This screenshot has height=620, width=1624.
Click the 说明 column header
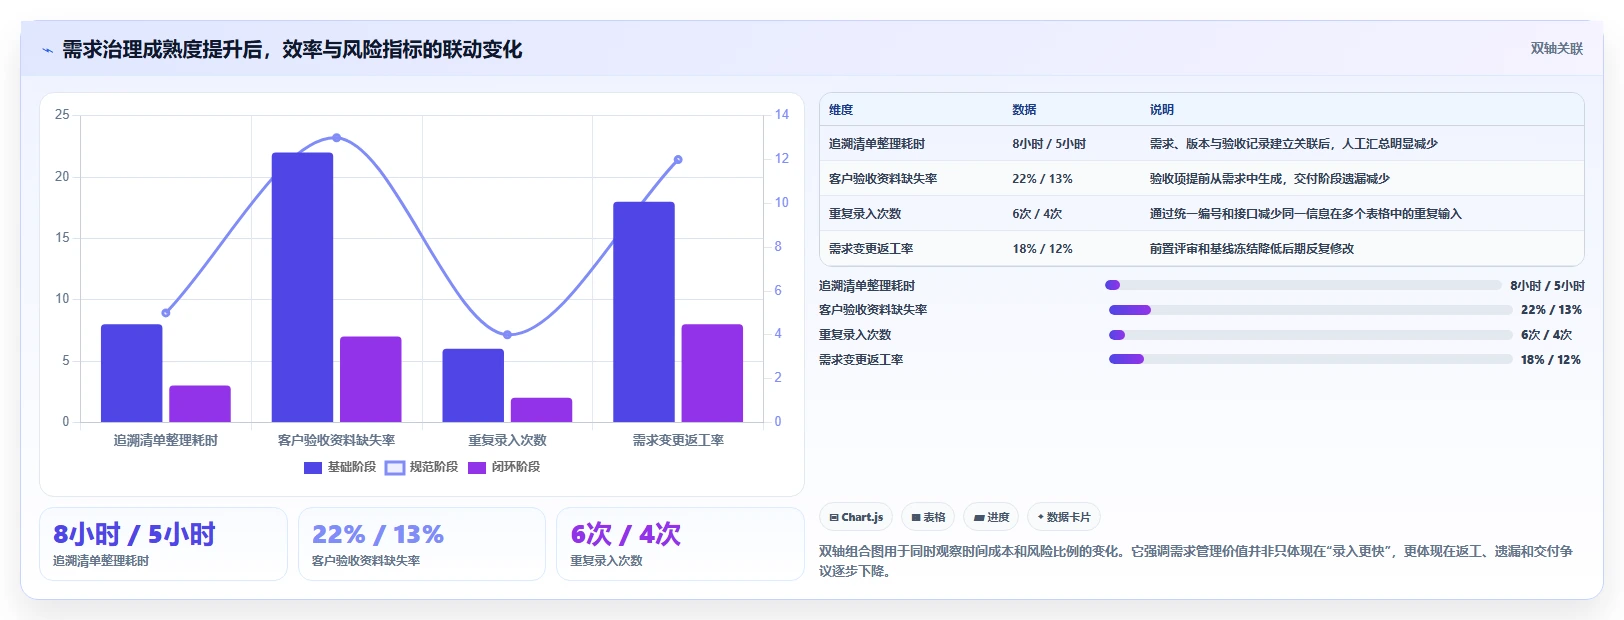click(x=1161, y=110)
